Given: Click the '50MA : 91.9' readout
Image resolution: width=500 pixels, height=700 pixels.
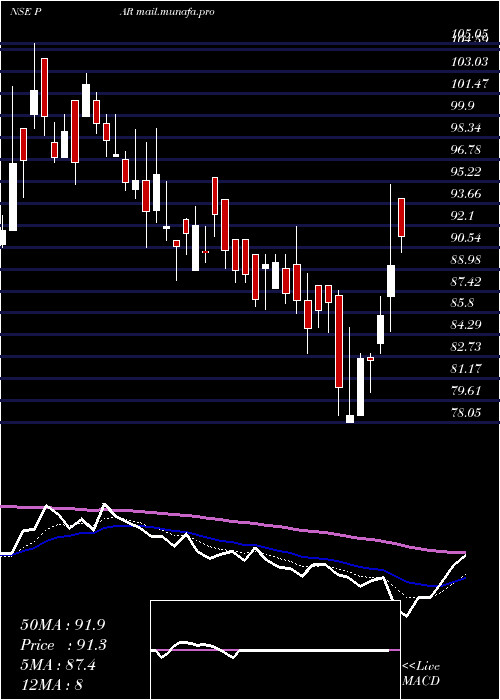Looking at the screenshot, I should (63, 625).
